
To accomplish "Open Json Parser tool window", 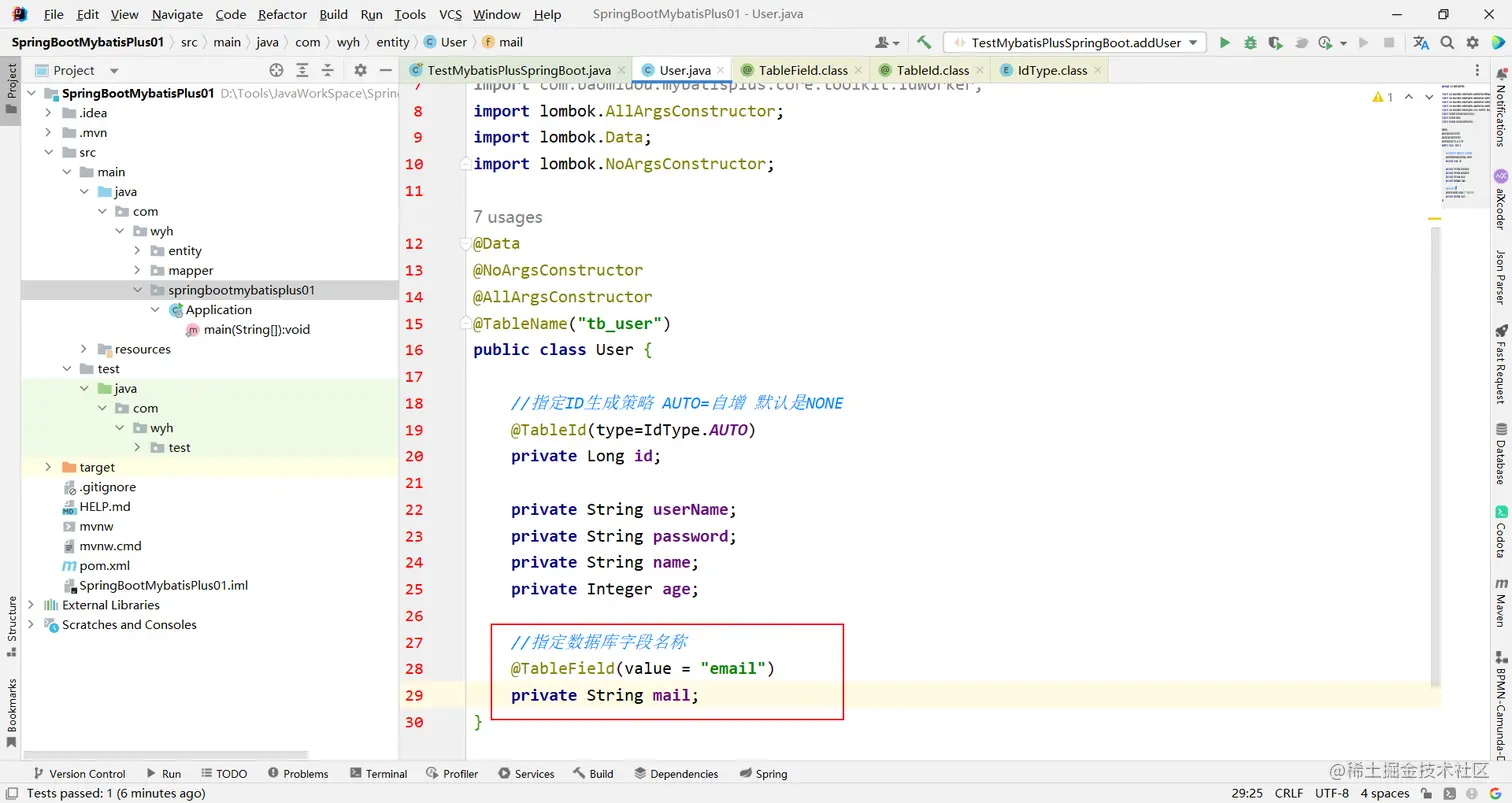I will [x=1500, y=276].
